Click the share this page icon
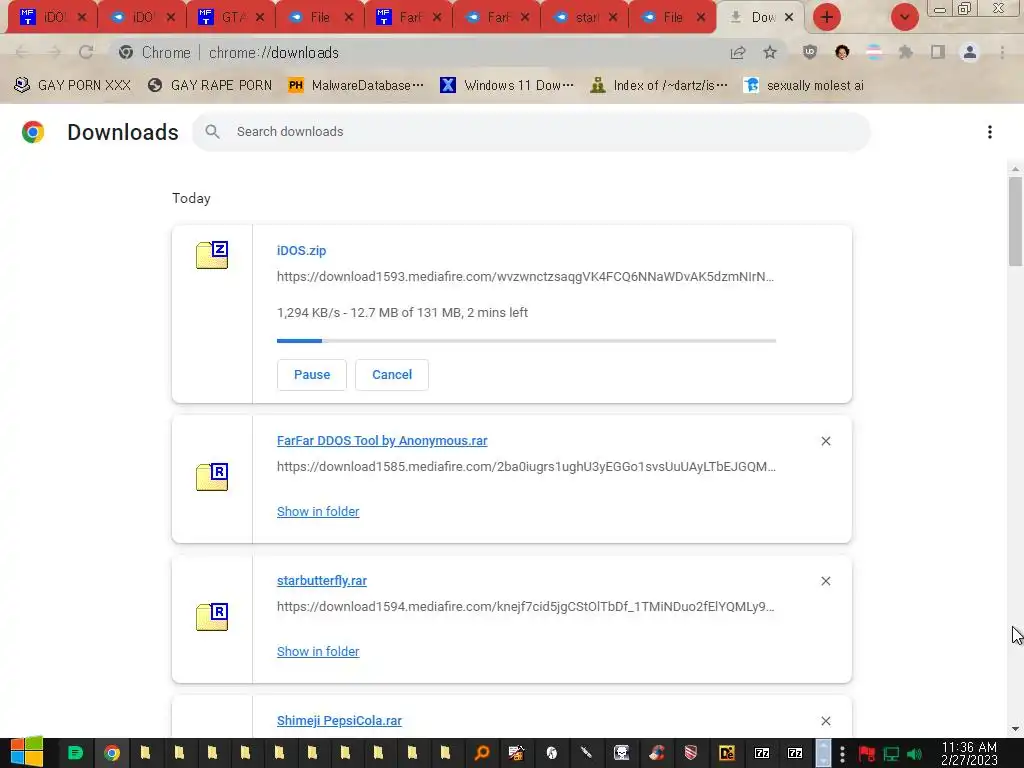The height and width of the screenshot is (768, 1024). pos(738,52)
